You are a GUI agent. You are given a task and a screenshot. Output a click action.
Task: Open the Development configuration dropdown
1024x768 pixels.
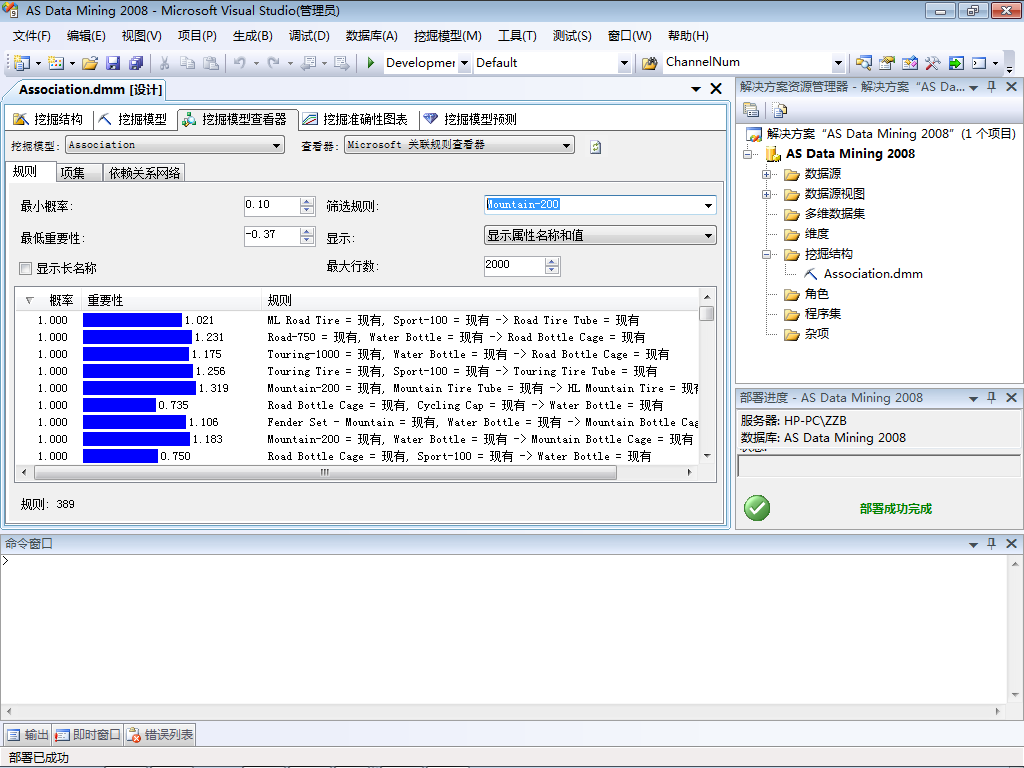(464, 63)
